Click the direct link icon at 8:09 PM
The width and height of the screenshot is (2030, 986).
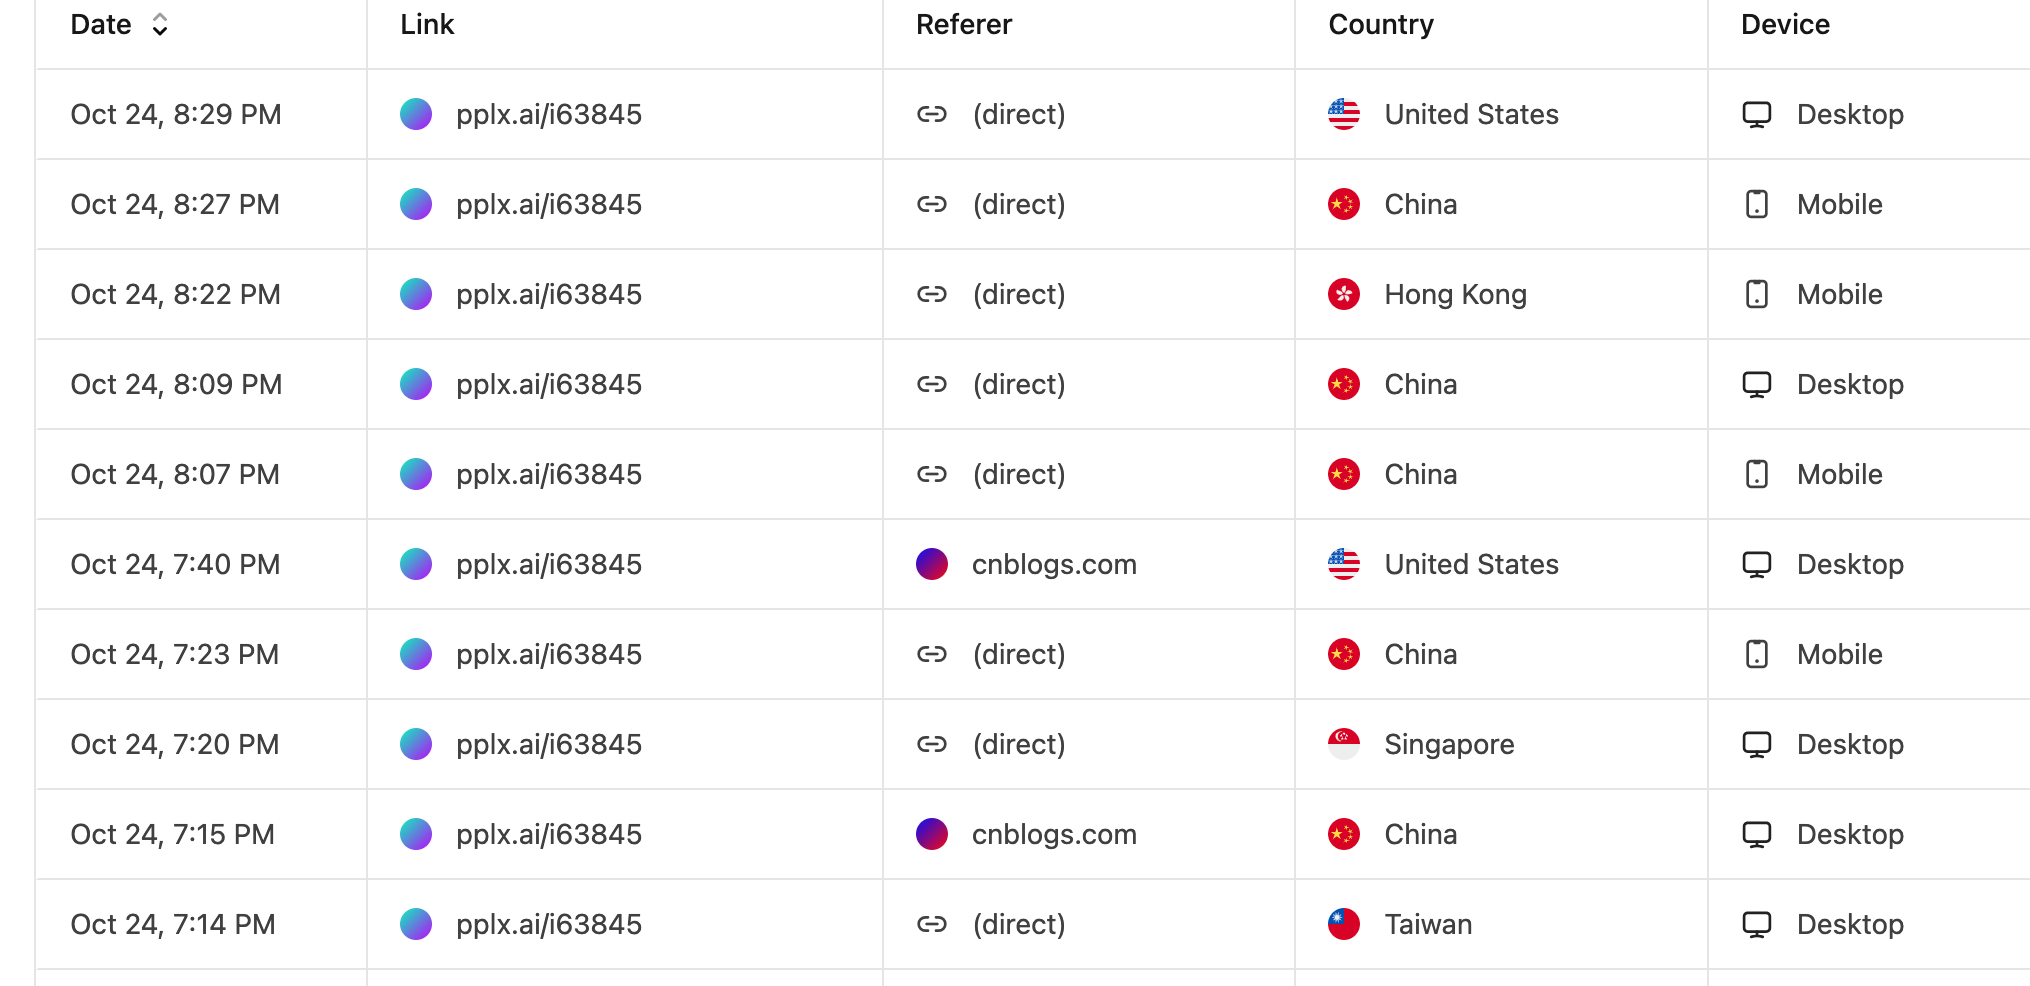(931, 384)
